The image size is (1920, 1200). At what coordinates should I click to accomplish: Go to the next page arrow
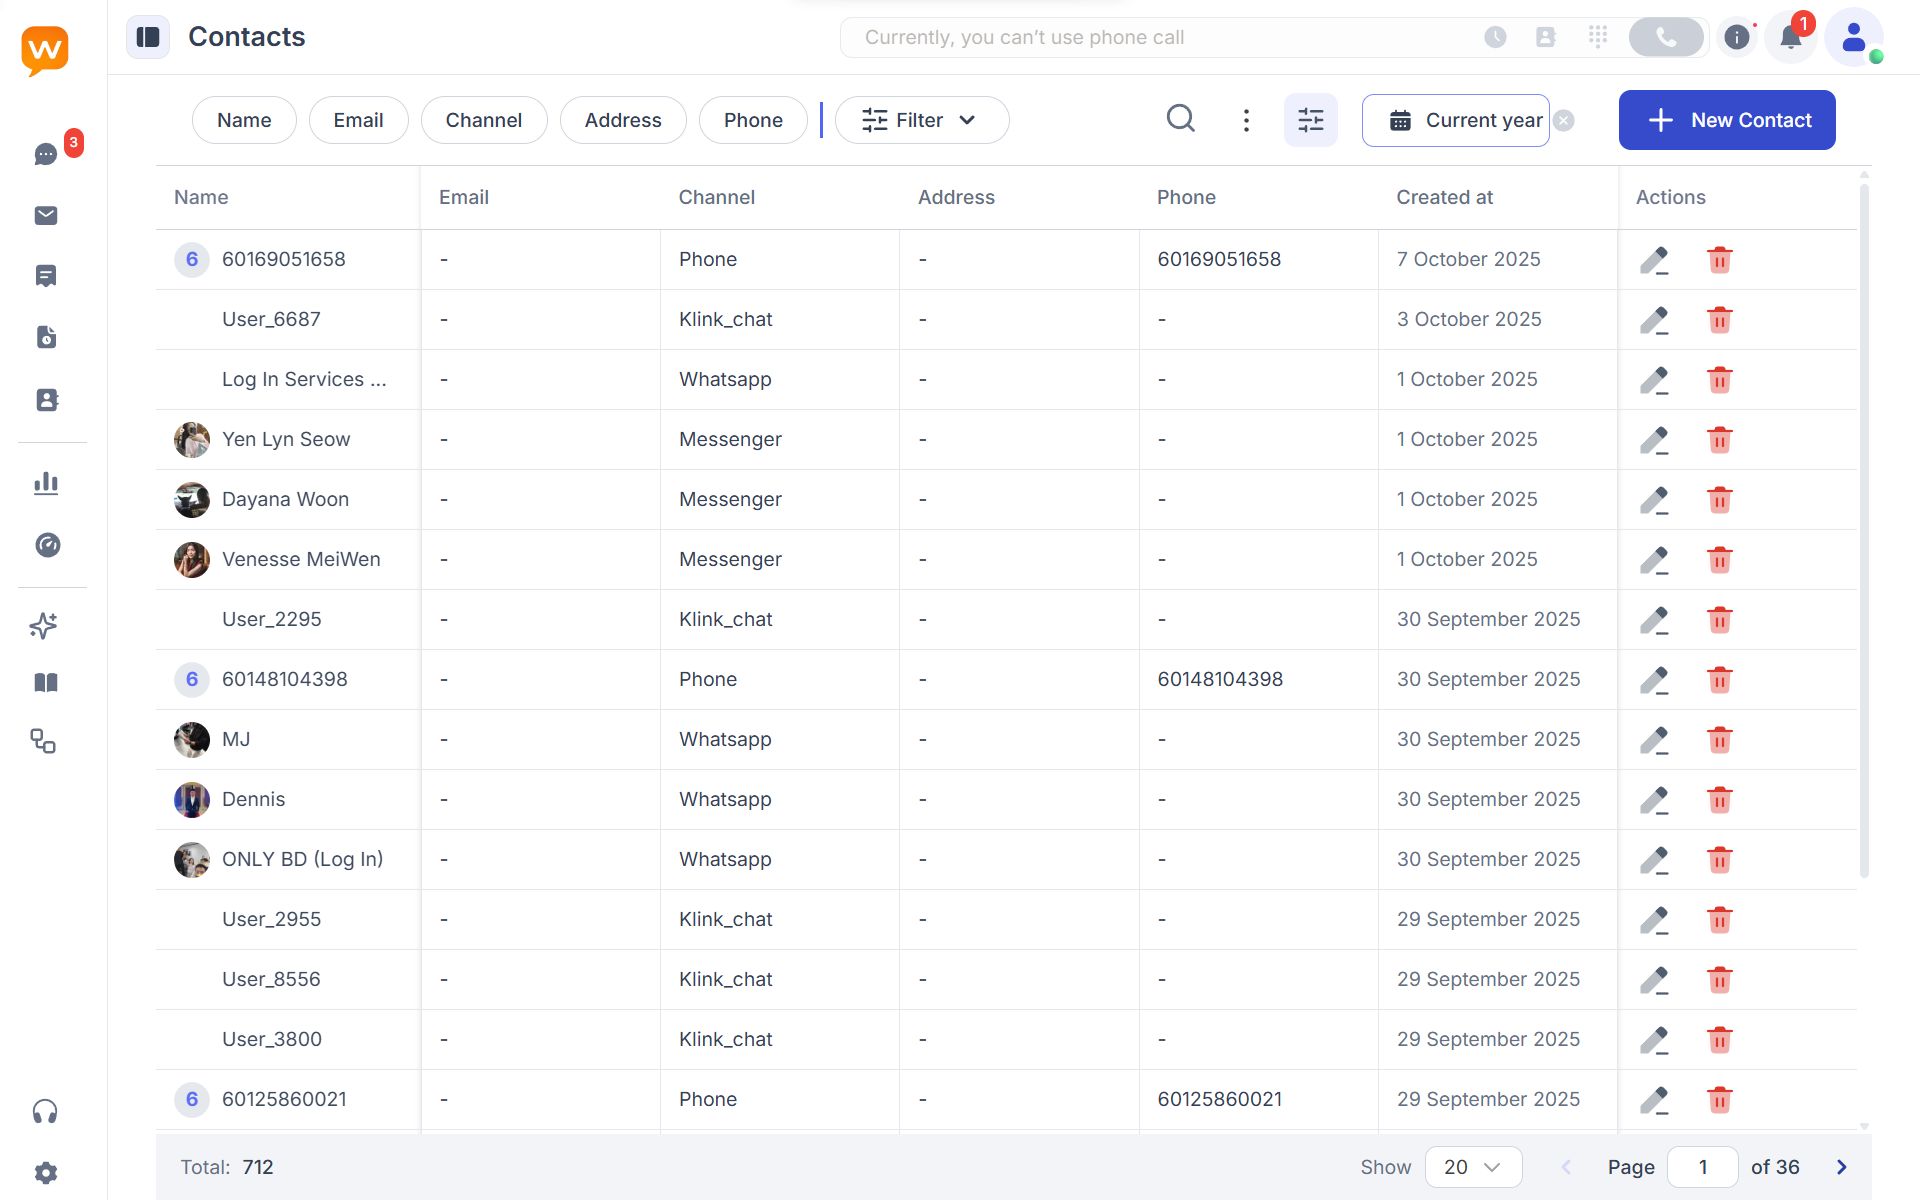coord(1842,1167)
